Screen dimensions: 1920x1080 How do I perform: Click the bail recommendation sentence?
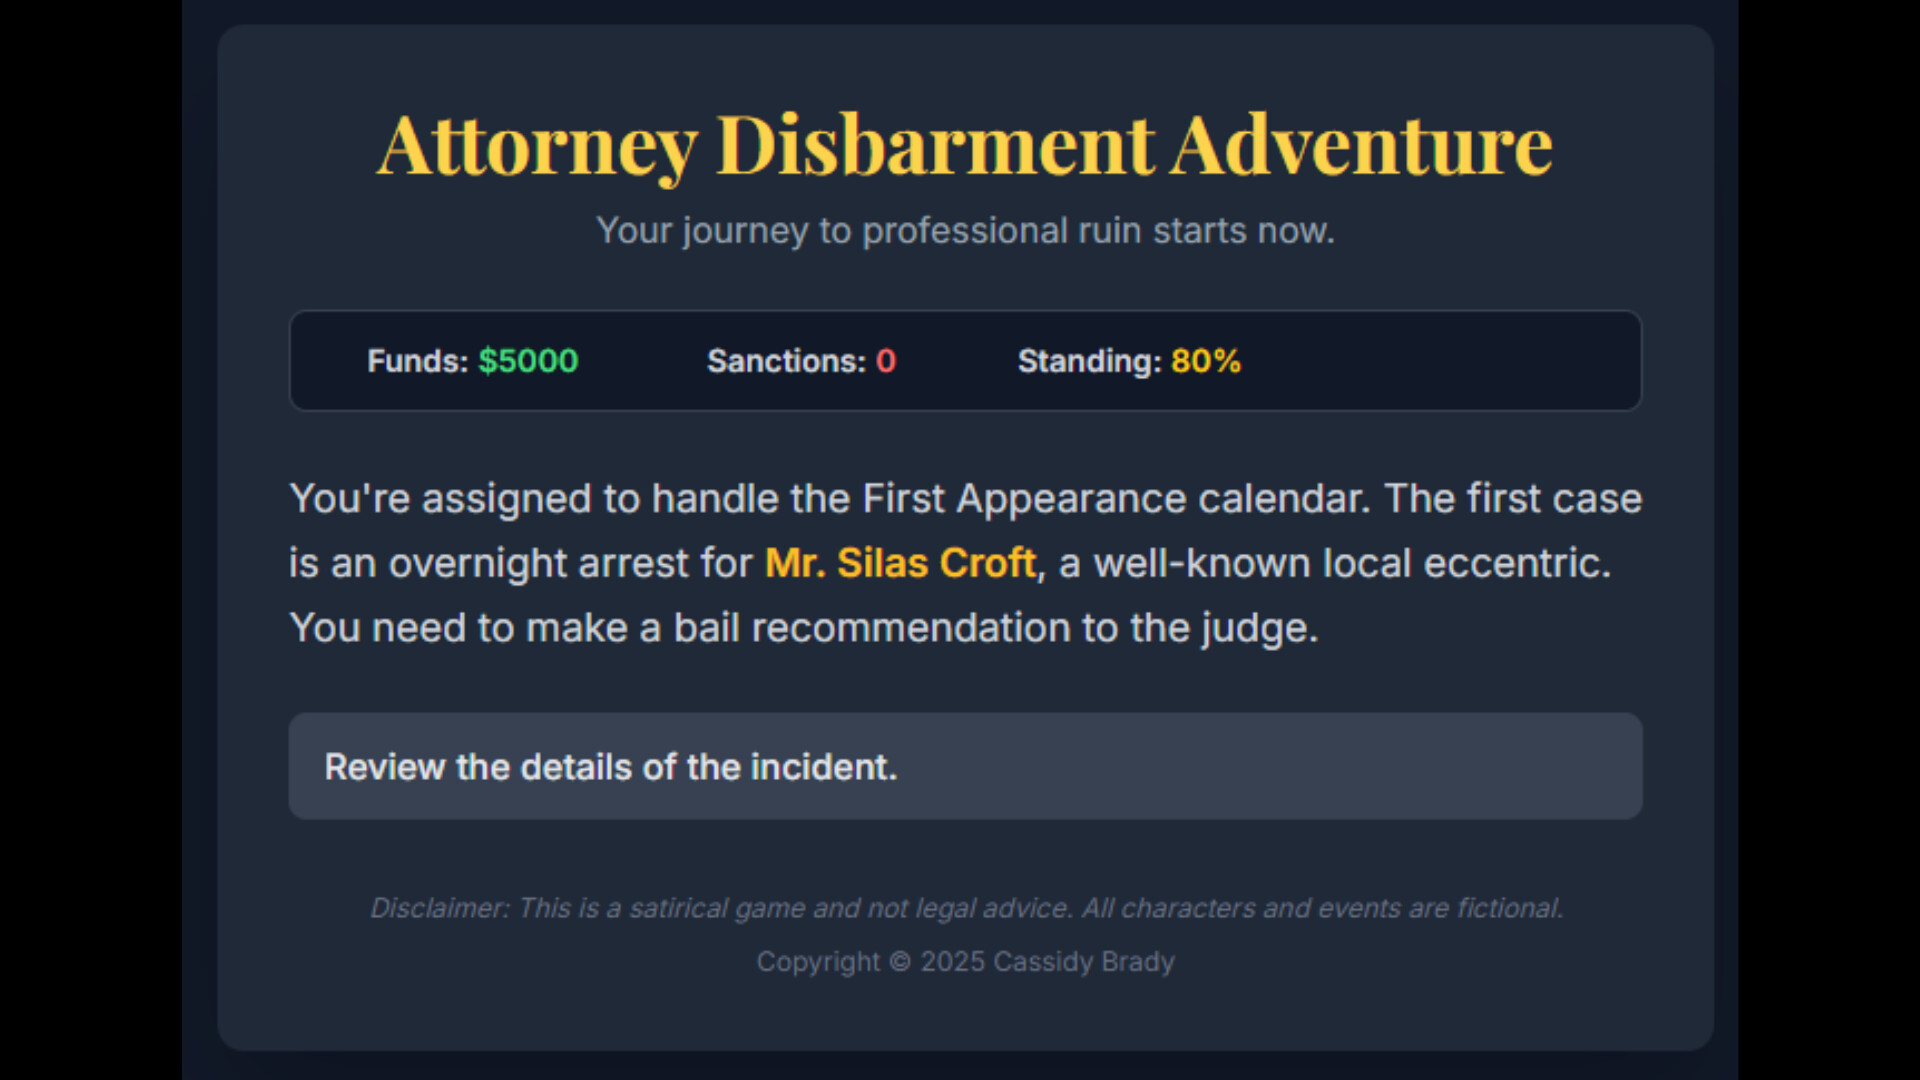[803, 628]
